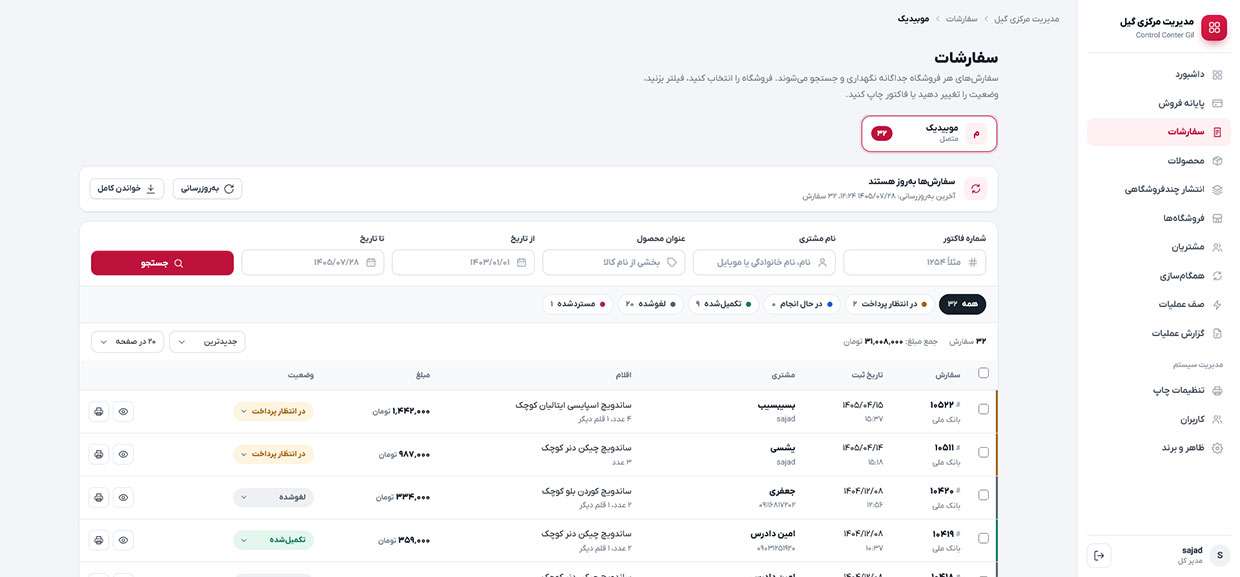
Task: Click the red جستجو search button
Action: (162, 263)
